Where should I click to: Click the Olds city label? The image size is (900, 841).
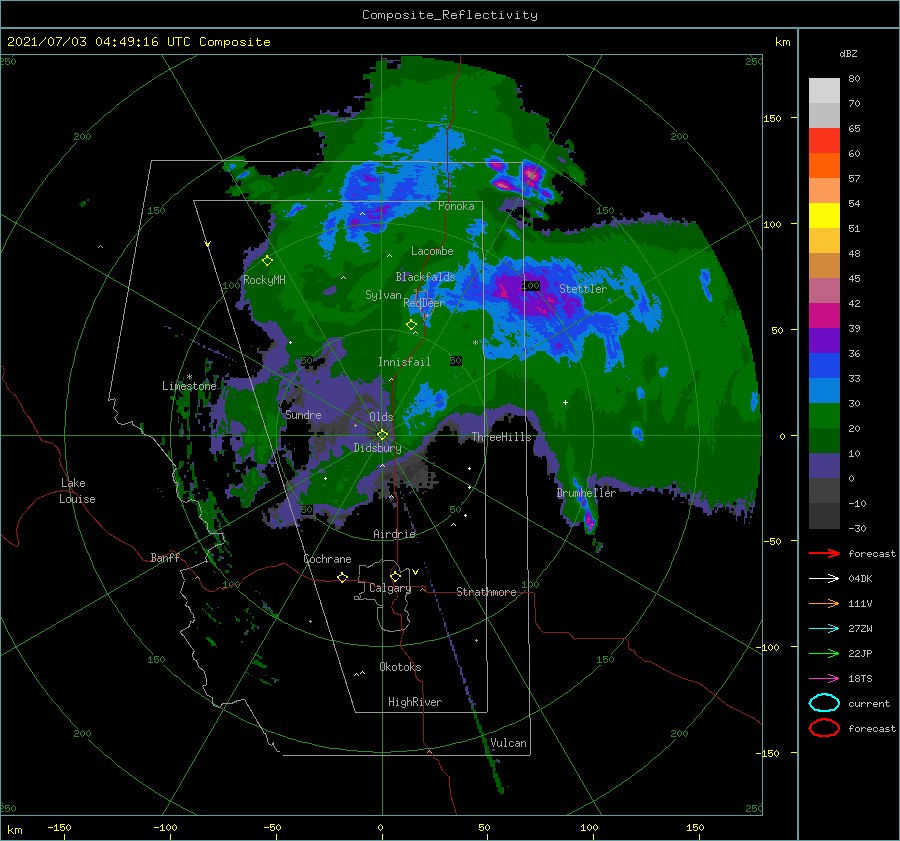pos(381,417)
